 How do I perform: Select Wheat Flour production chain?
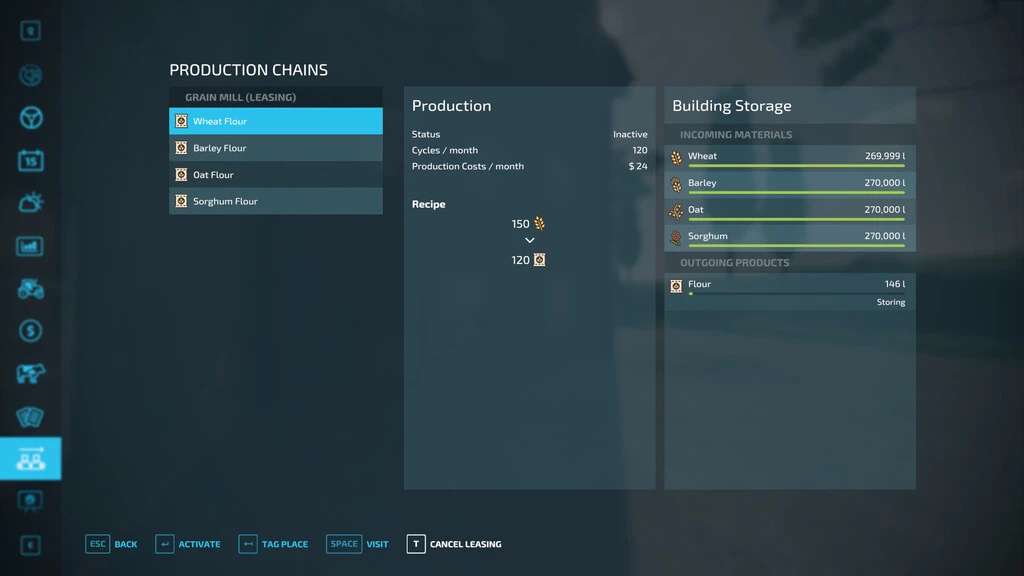pos(276,121)
